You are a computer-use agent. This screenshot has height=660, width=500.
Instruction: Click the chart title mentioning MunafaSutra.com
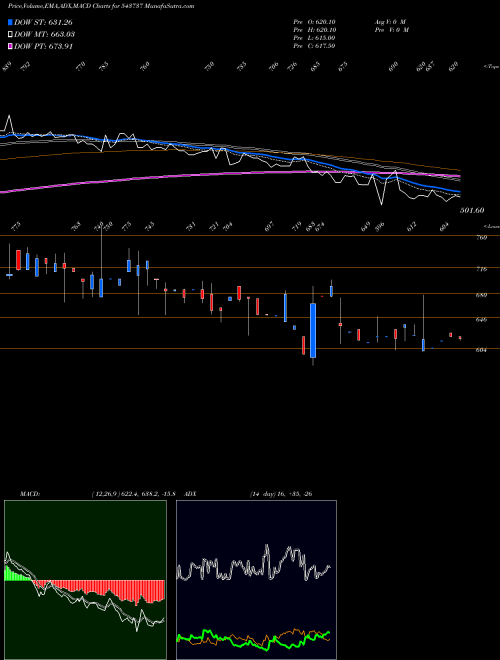point(101,7)
